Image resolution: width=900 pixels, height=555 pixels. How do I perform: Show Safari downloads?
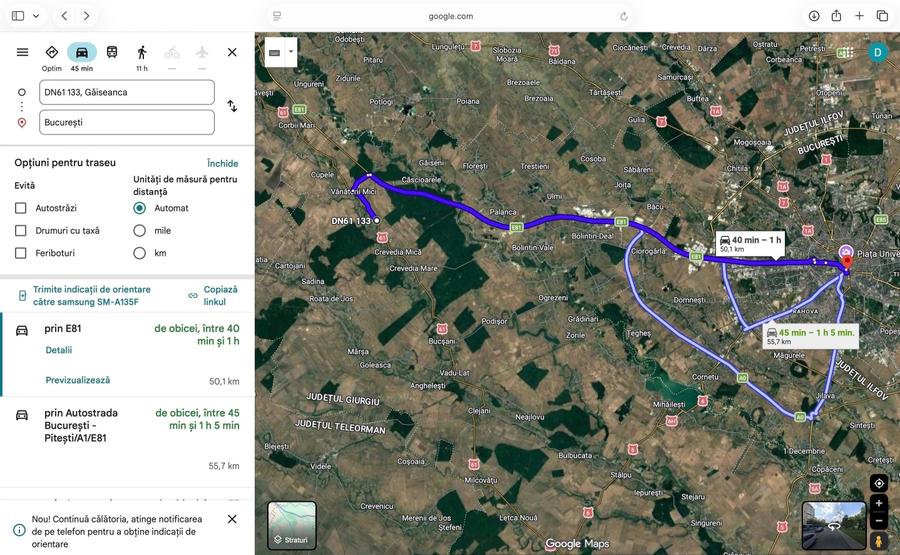point(814,16)
